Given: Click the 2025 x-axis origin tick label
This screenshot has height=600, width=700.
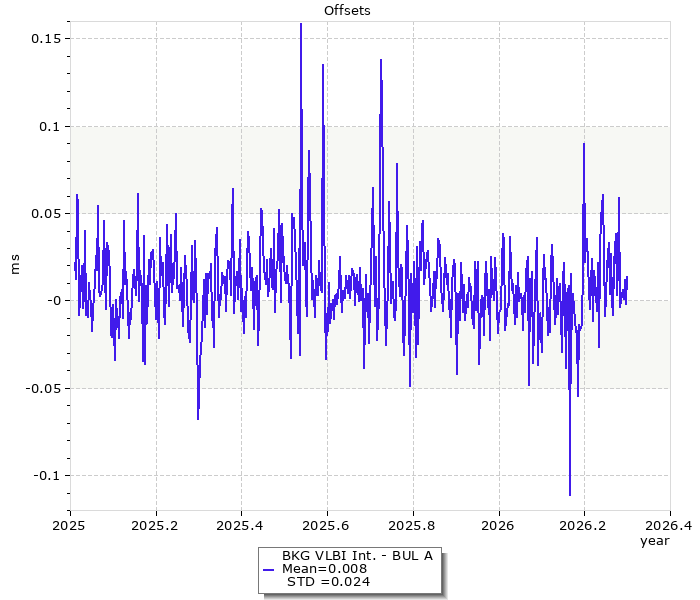Looking at the screenshot, I should tap(70, 525).
